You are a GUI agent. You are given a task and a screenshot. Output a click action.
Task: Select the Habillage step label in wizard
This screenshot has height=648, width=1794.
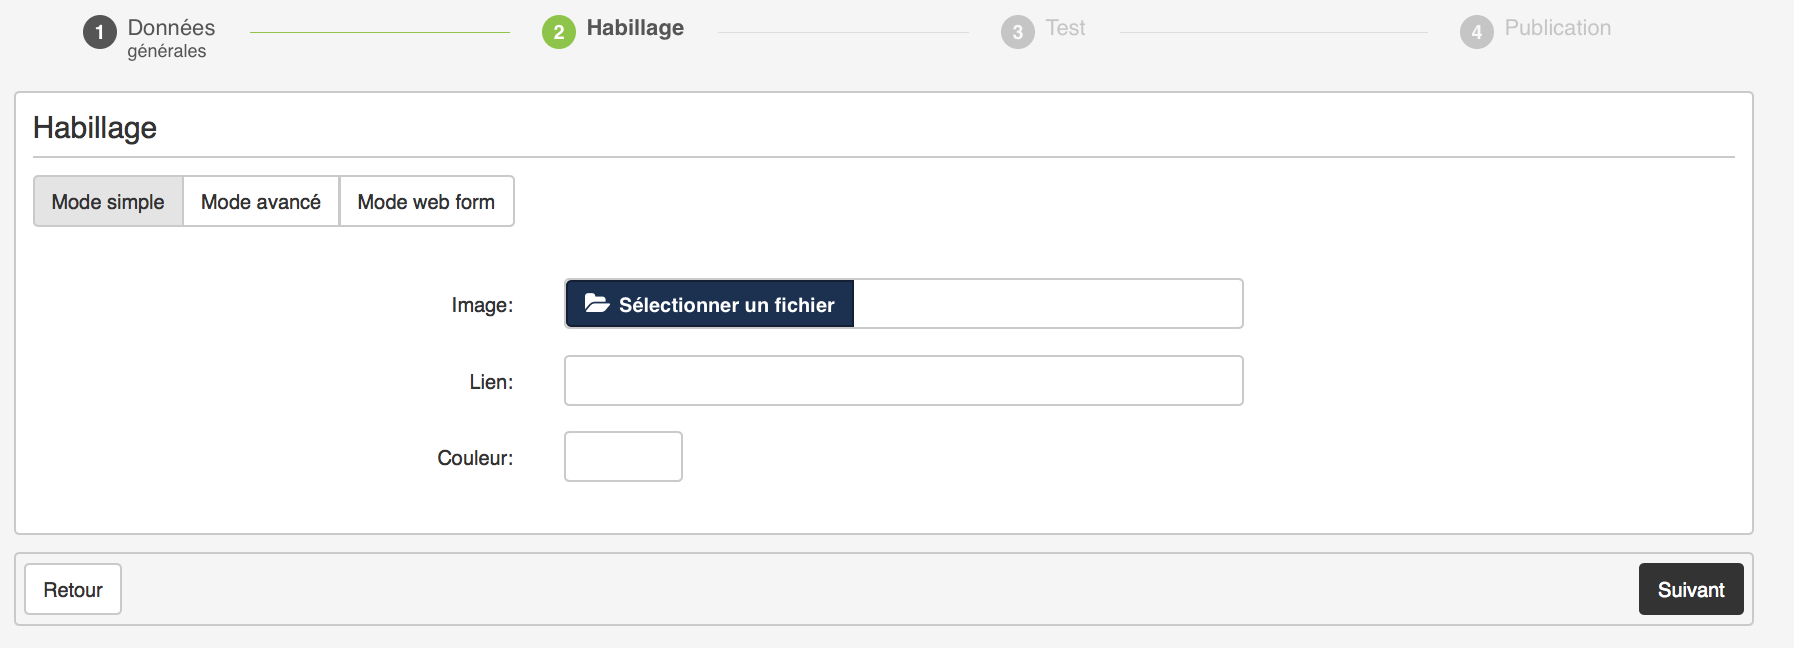pos(635,28)
